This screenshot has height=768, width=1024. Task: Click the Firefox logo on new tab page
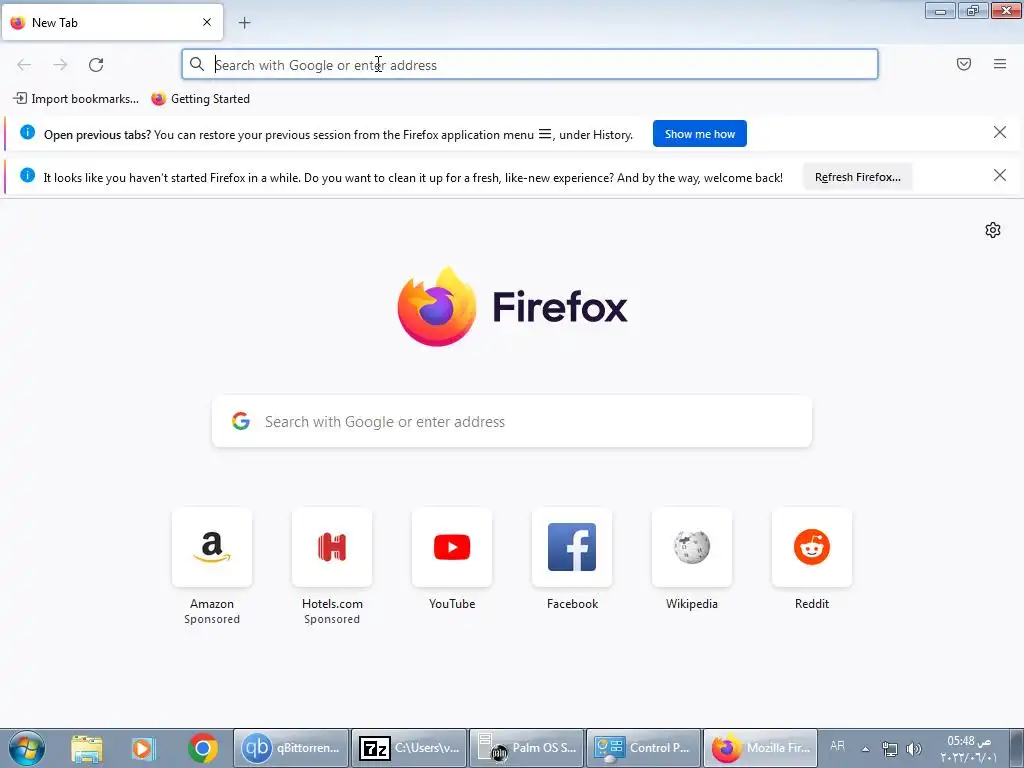[x=512, y=306]
